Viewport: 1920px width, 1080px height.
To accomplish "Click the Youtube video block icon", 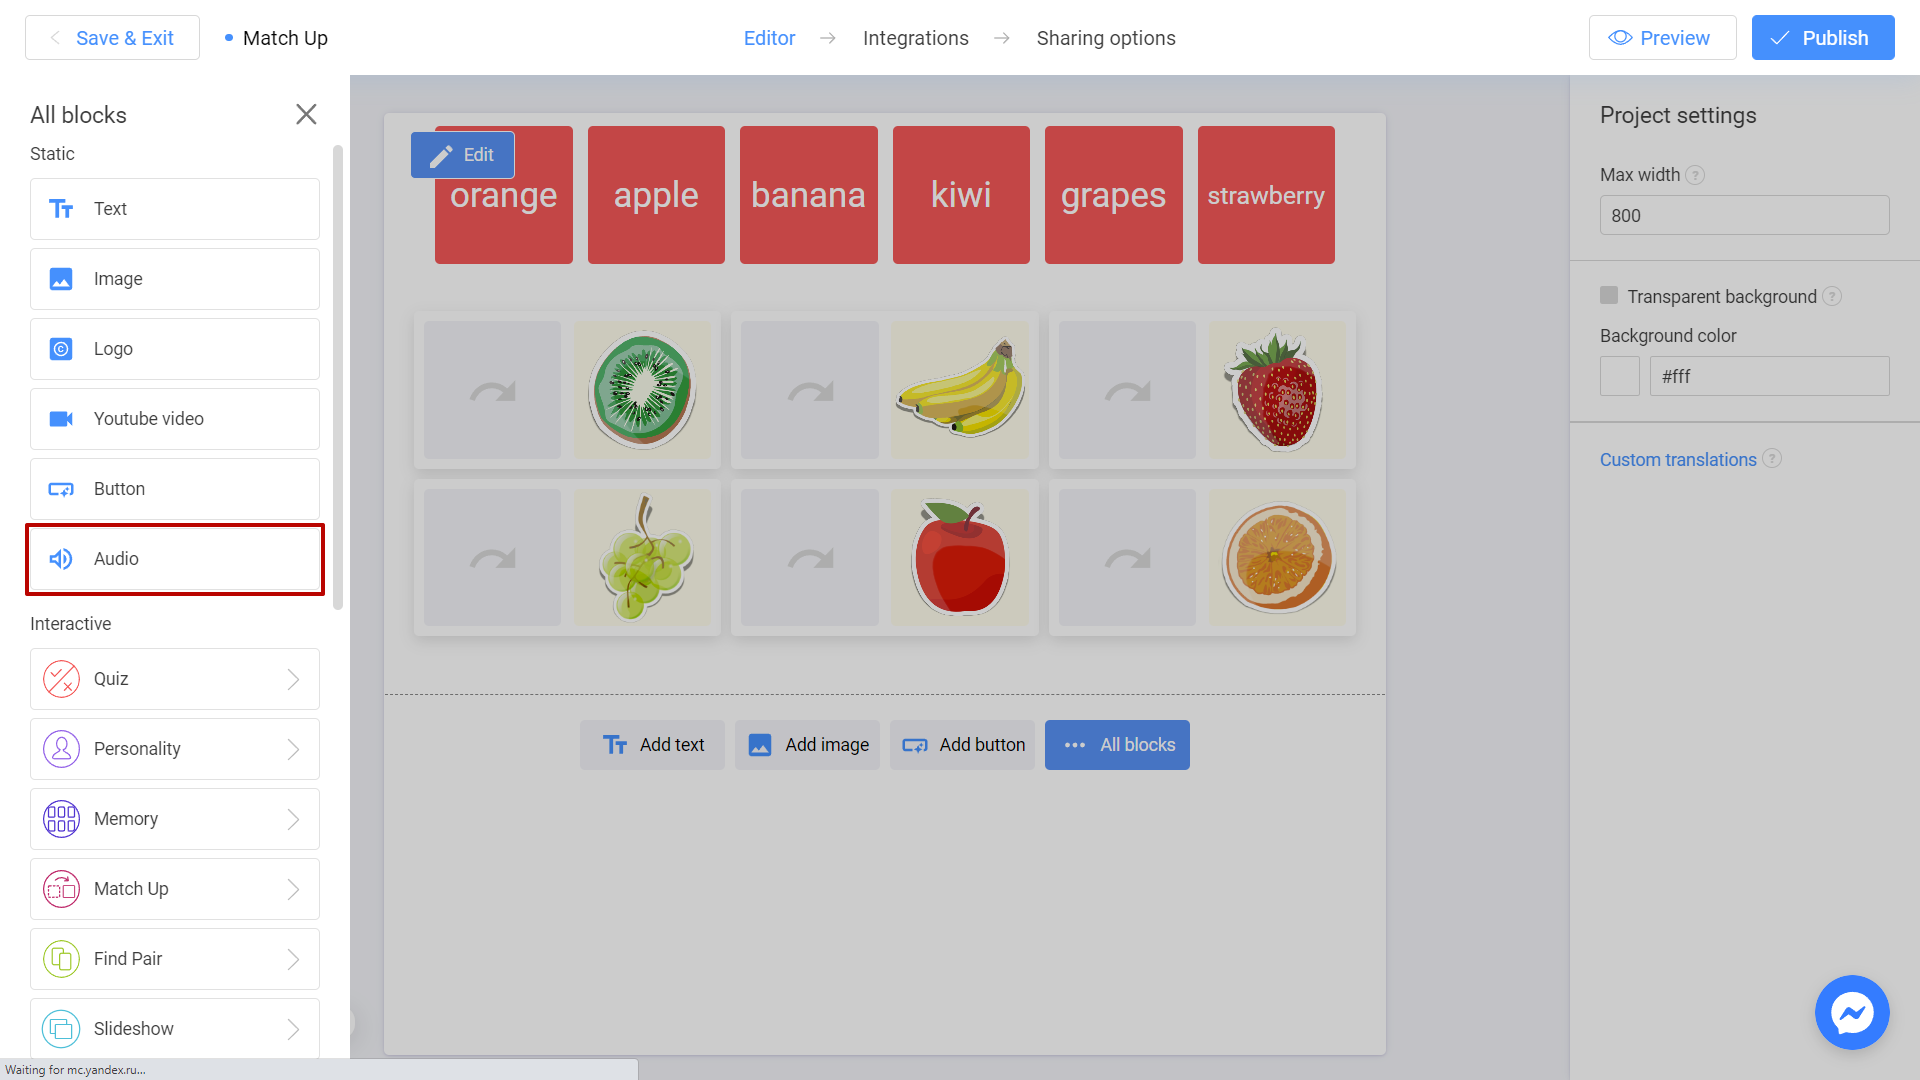I will [x=61, y=418].
